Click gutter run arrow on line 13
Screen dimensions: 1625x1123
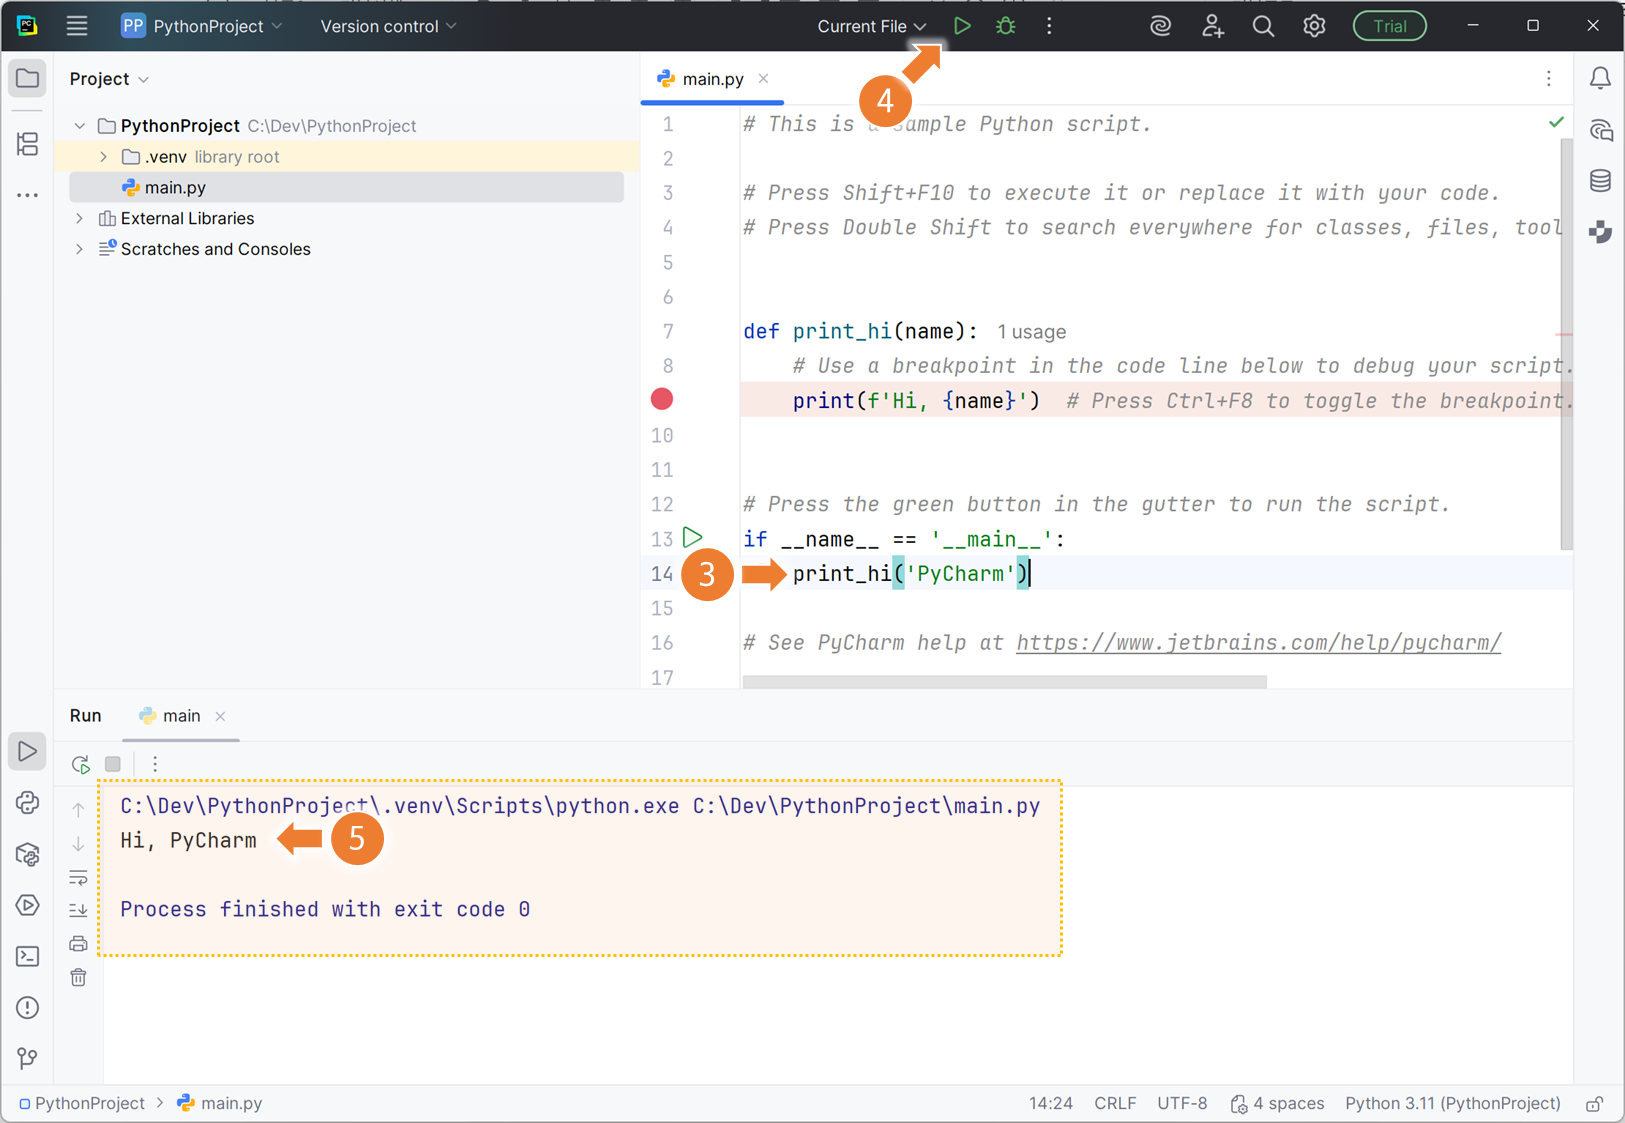(692, 538)
